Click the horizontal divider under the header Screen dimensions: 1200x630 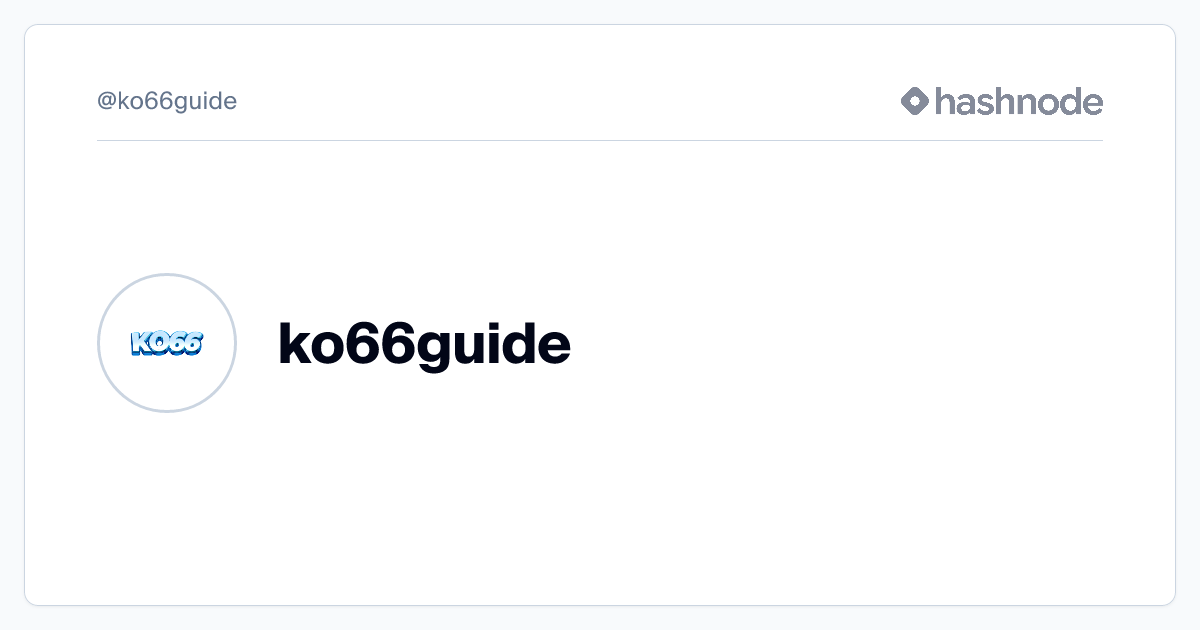(x=600, y=141)
